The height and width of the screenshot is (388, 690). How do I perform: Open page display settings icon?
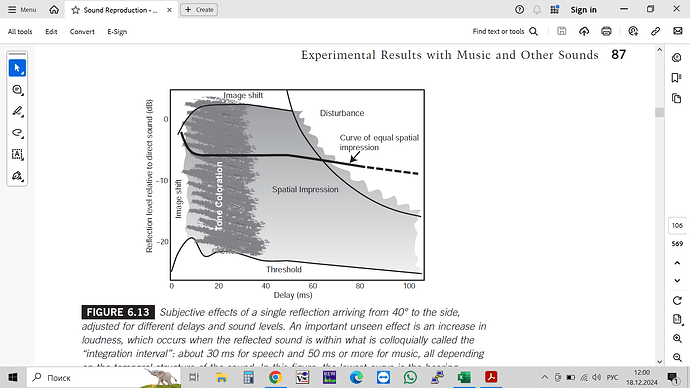click(677, 319)
